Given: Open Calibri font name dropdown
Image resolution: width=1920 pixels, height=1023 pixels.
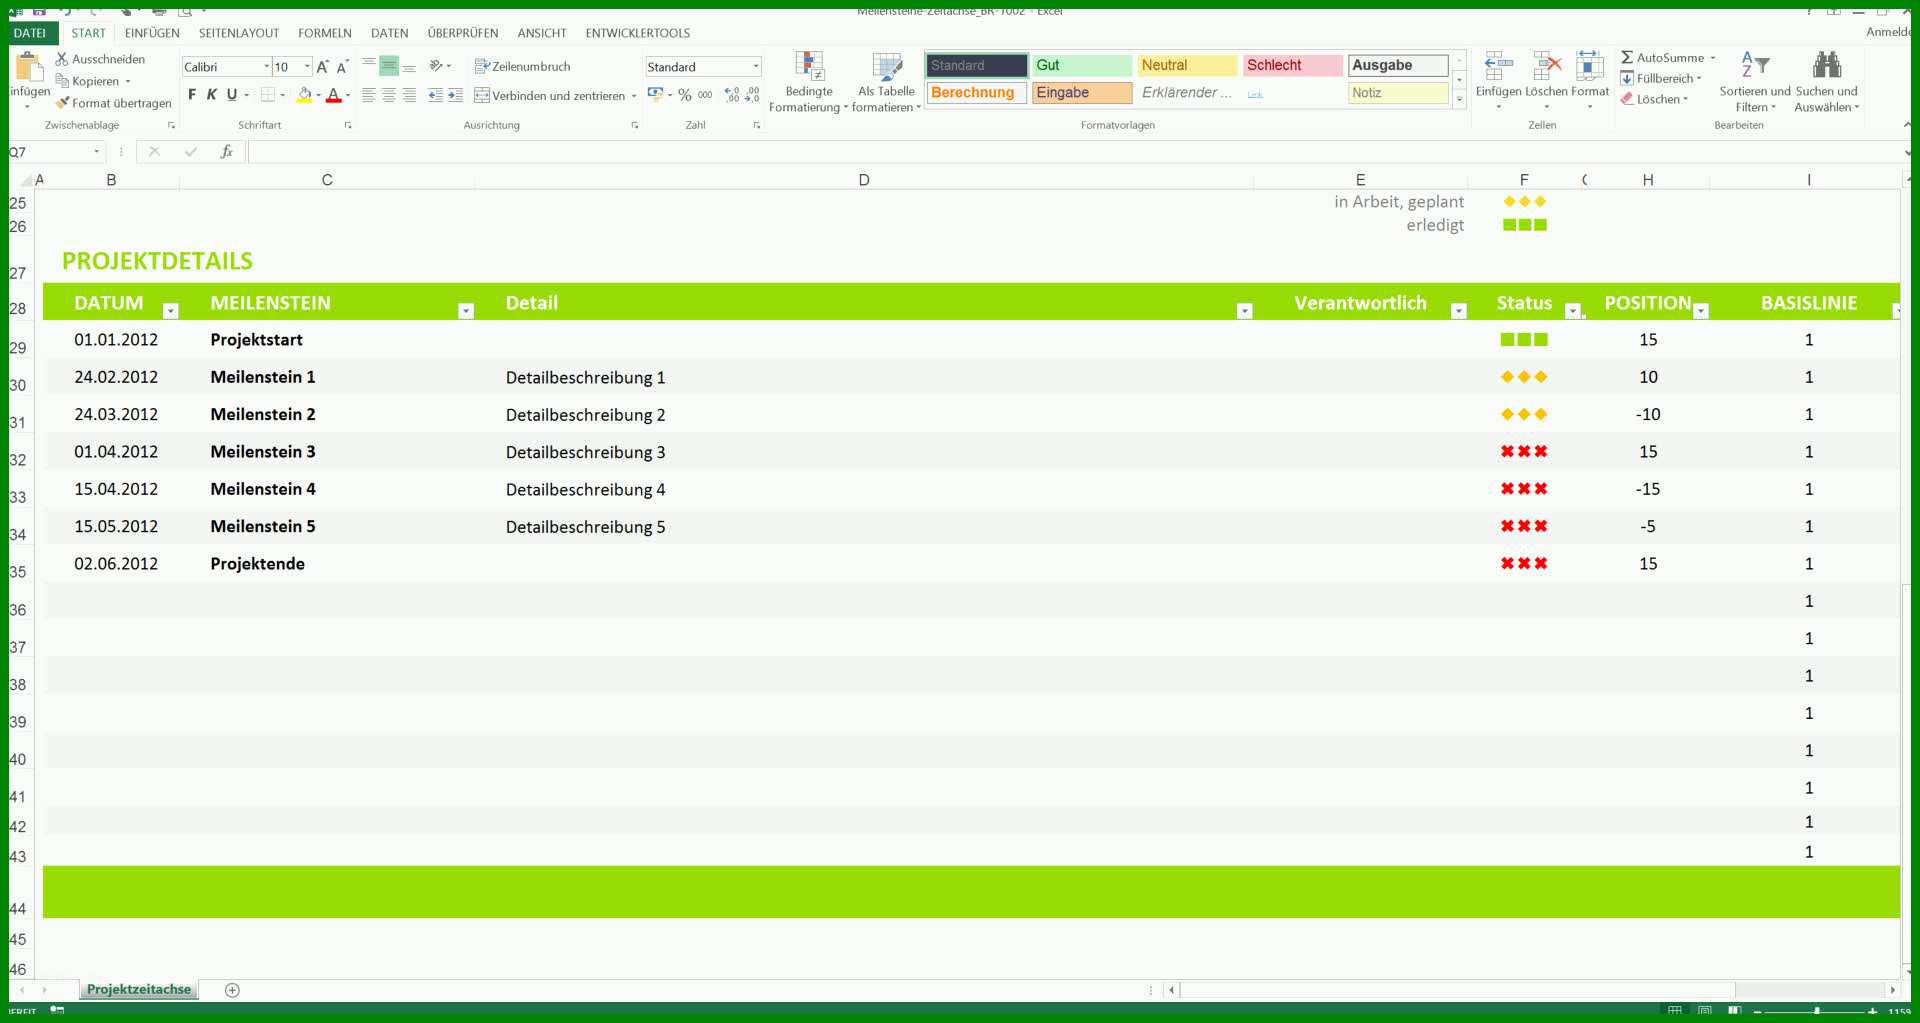Looking at the screenshot, I should [x=266, y=67].
